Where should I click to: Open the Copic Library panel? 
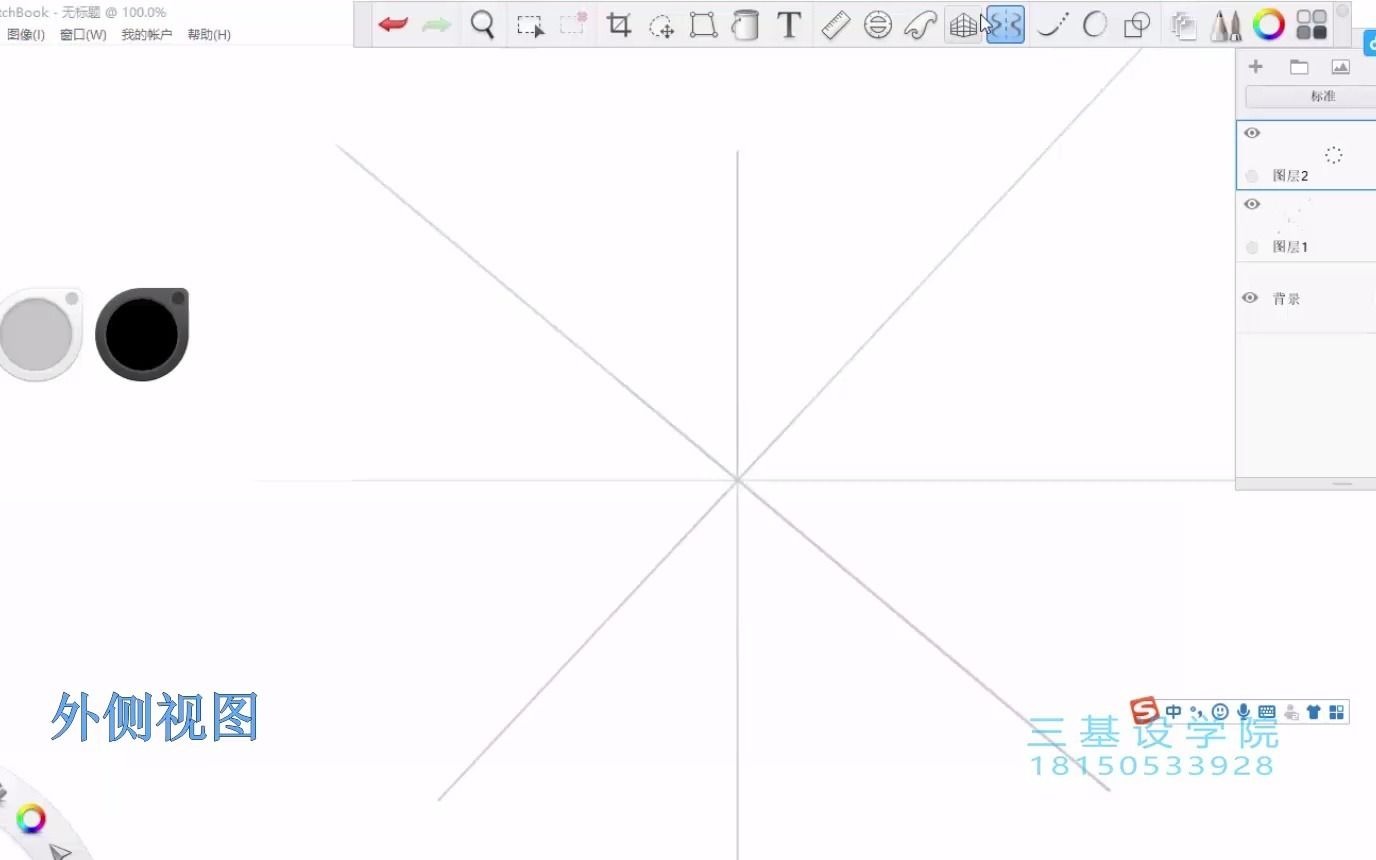click(x=1184, y=25)
